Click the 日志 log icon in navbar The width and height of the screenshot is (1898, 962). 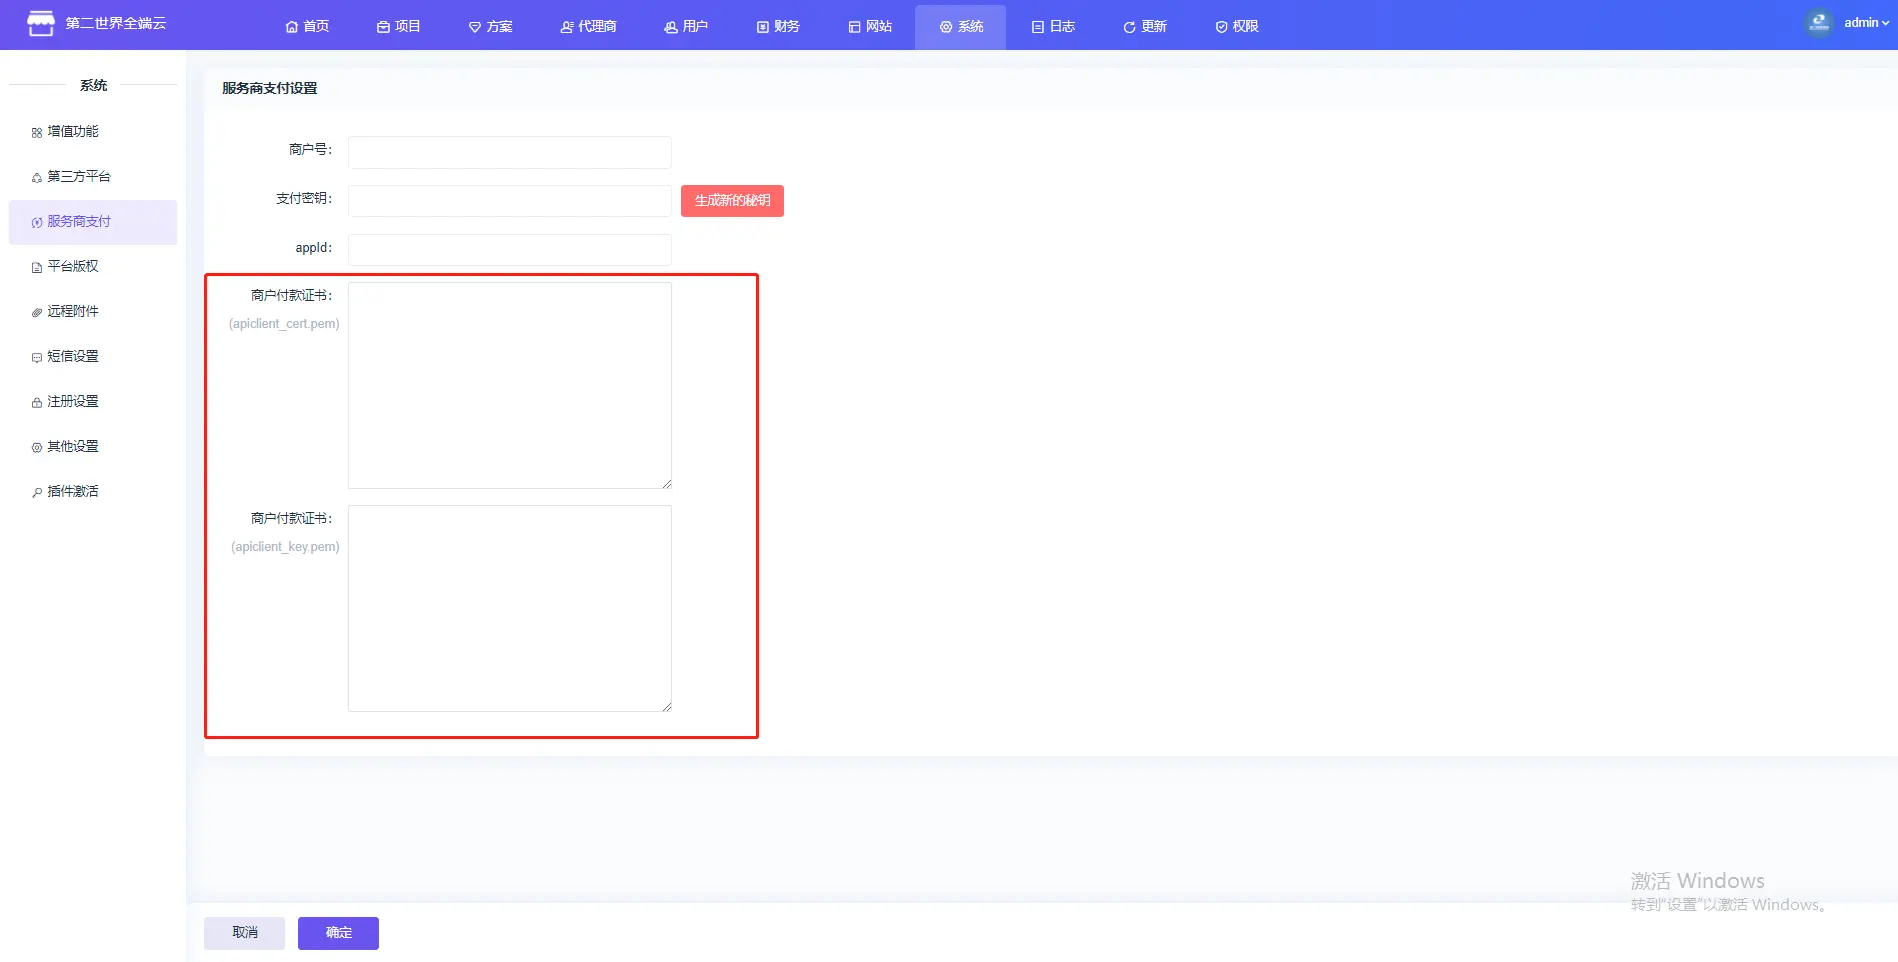click(x=1038, y=27)
